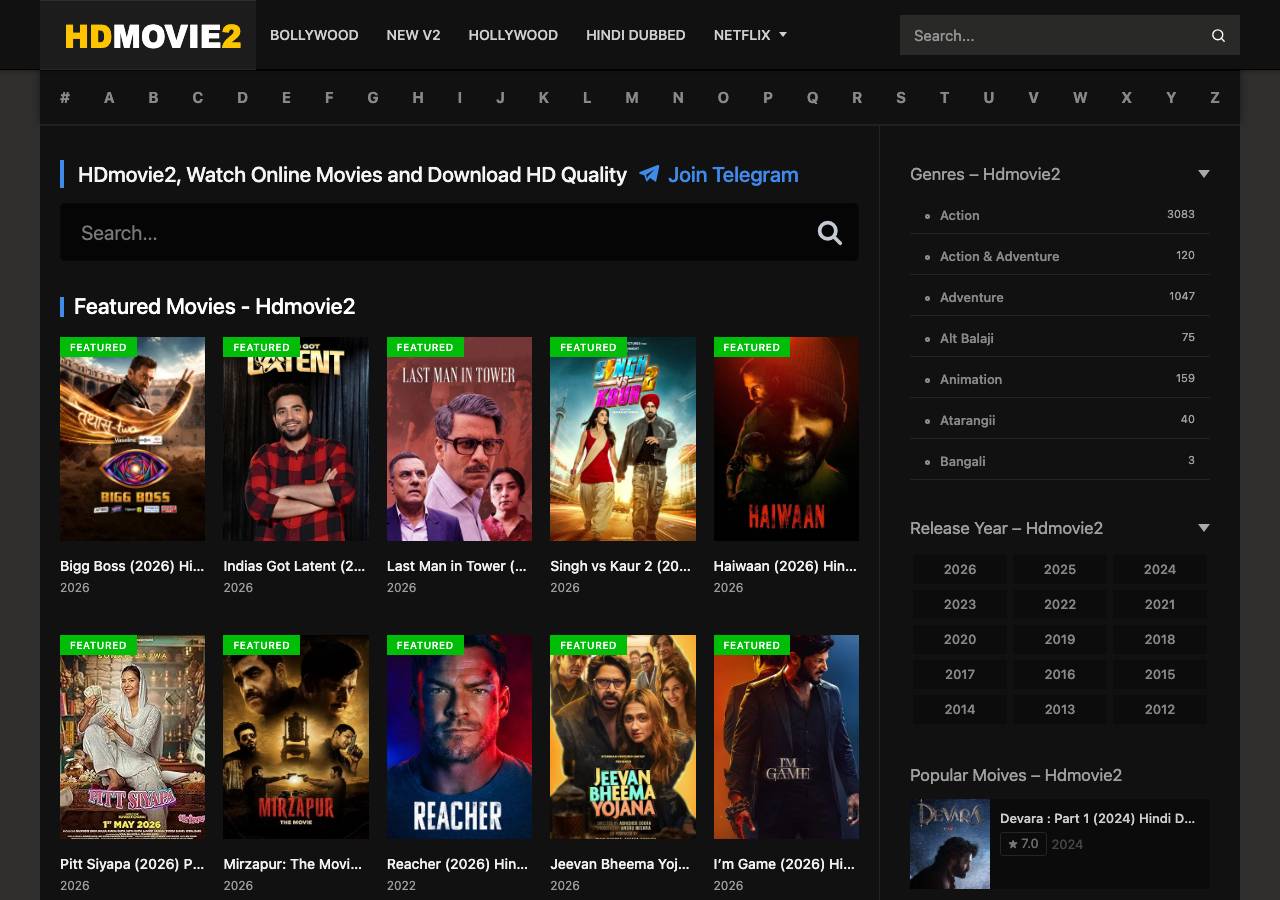Open the Bigg Boss poster
The width and height of the screenshot is (1280, 900).
point(132,439)
